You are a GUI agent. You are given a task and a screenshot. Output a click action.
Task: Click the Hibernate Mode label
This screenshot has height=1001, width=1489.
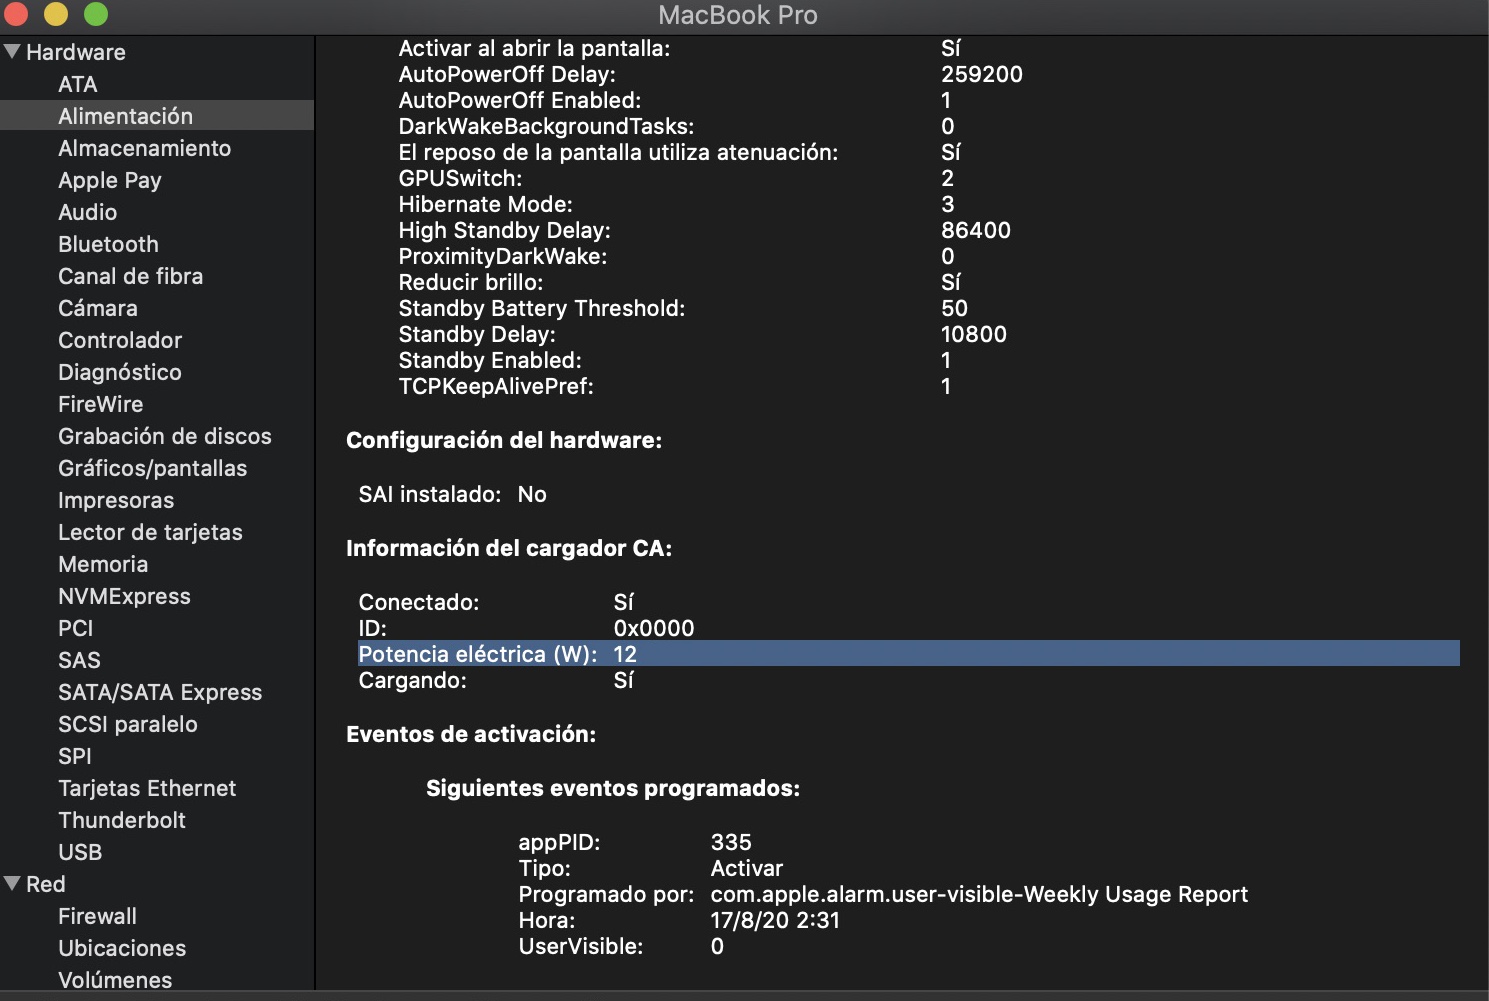click(486, 204)
